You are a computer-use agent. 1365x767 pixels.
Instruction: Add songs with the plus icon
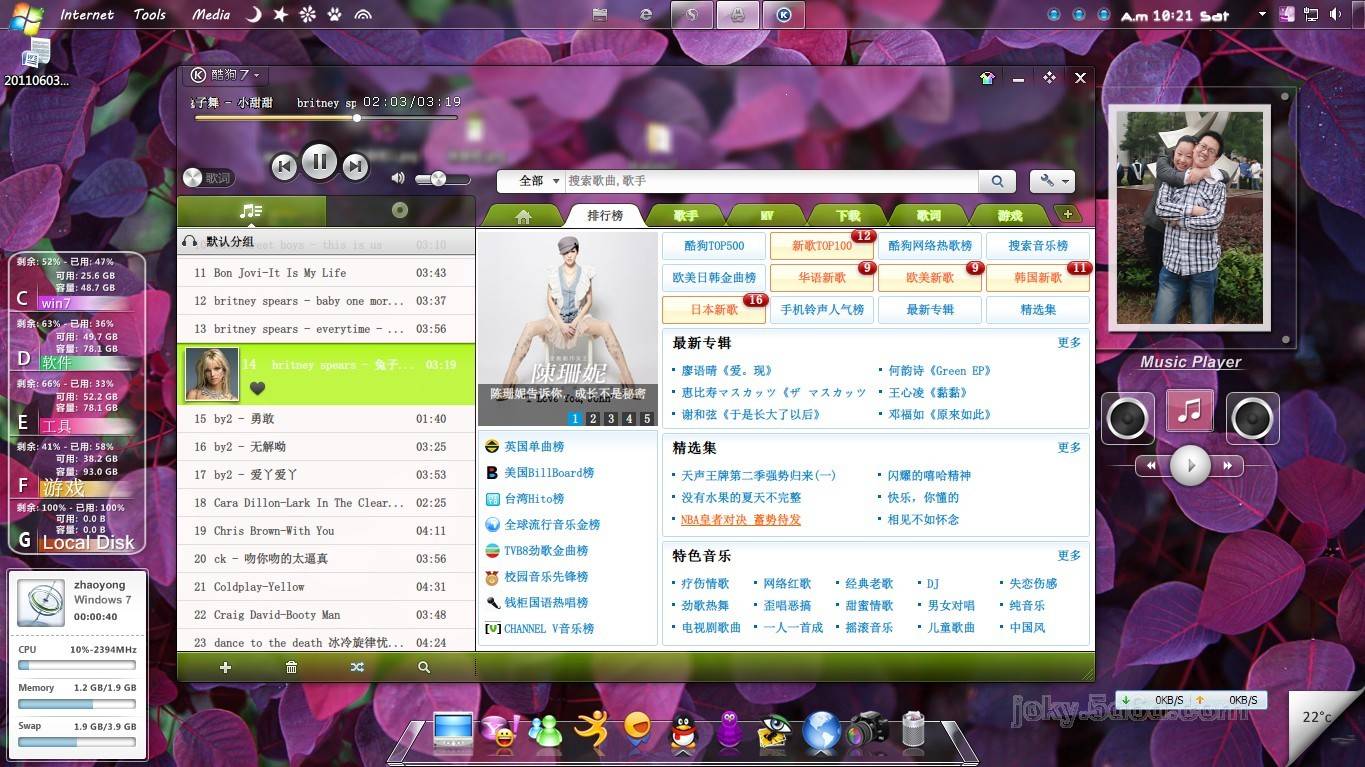click(x=225, y=667)
